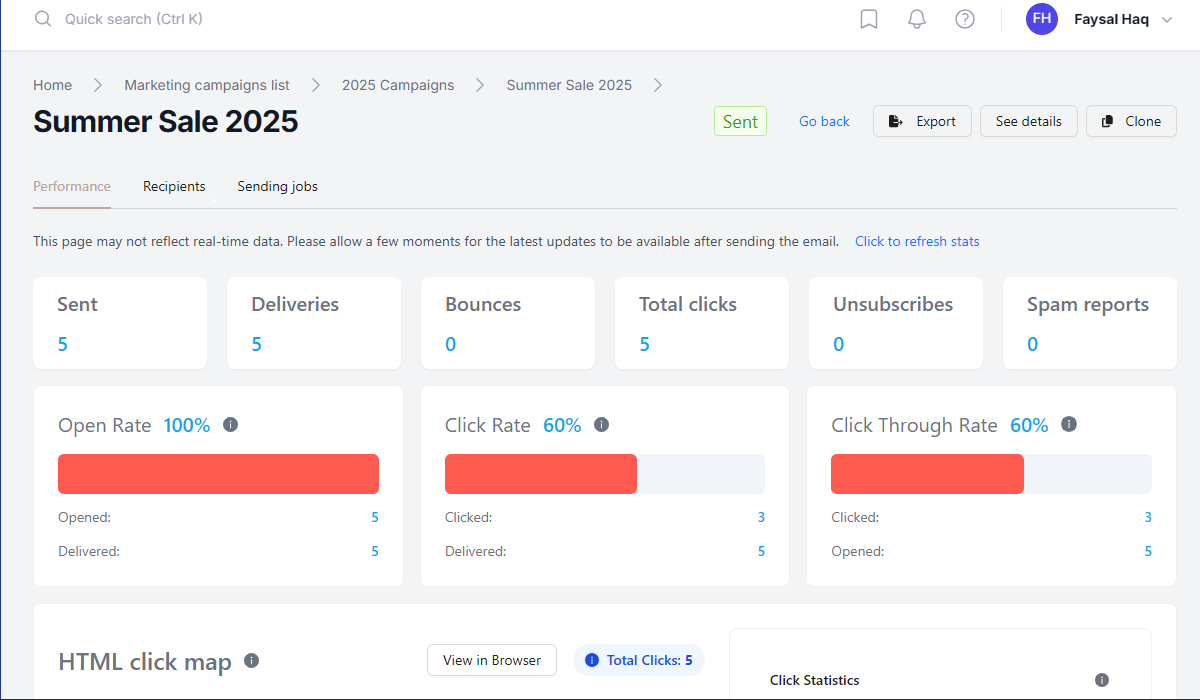Go to Home breadcrumb
Screen dimensions: 1200x700
[x=52, y=85]
